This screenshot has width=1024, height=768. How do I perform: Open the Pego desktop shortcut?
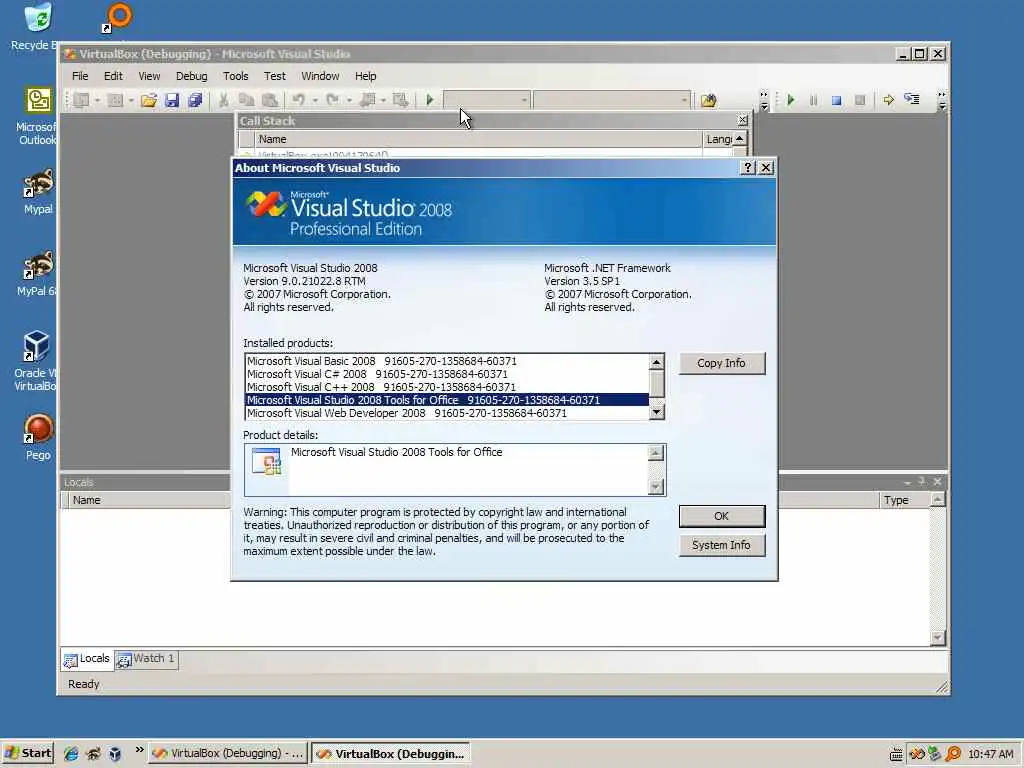click(x=38, y=436)
